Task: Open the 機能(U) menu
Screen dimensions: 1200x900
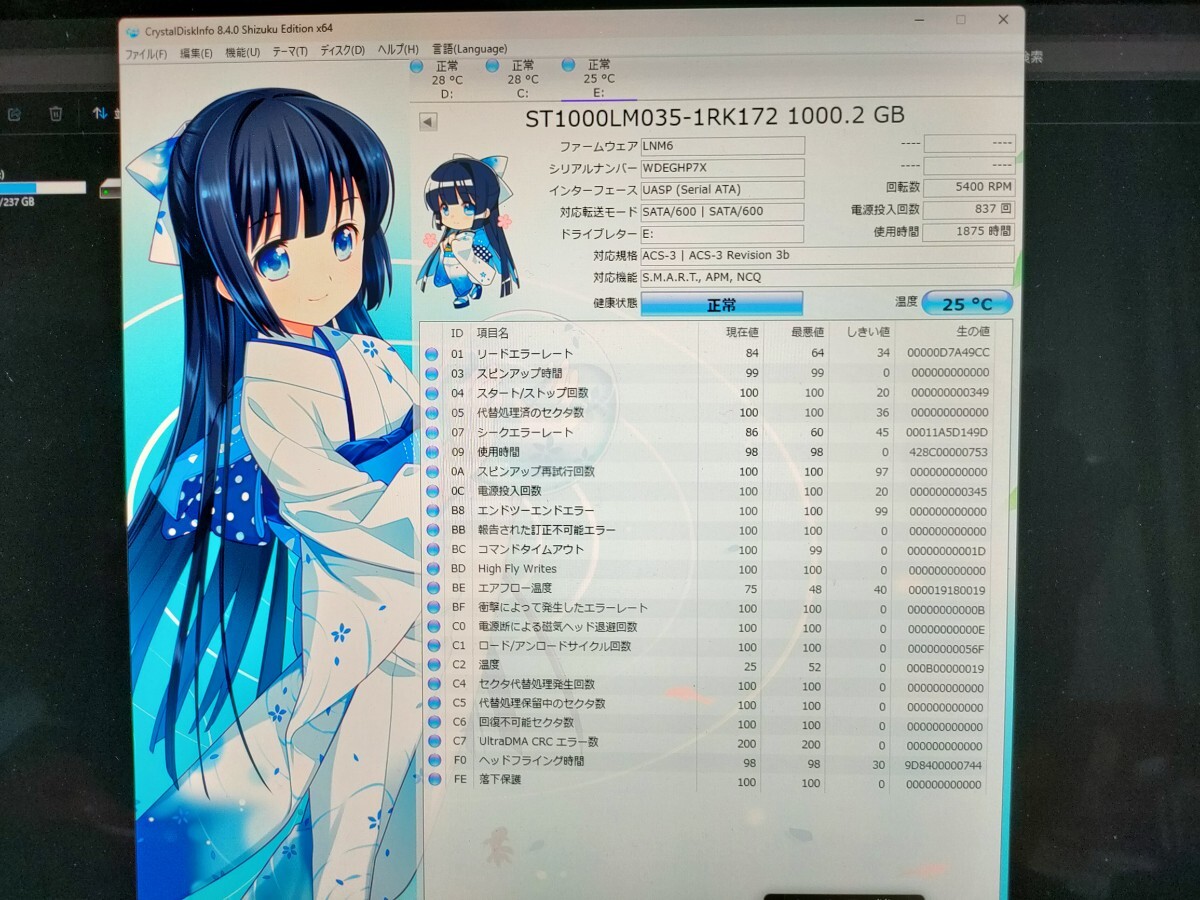Action: click(x=243, y=52)
